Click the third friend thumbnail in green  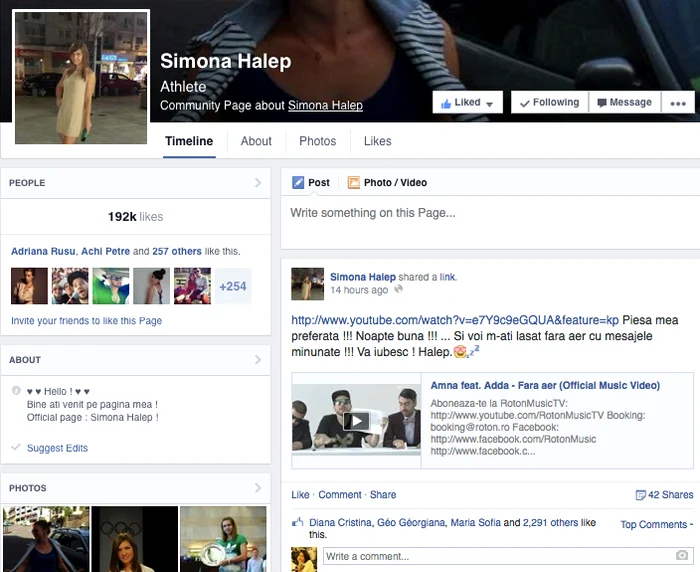click(111, 286)
